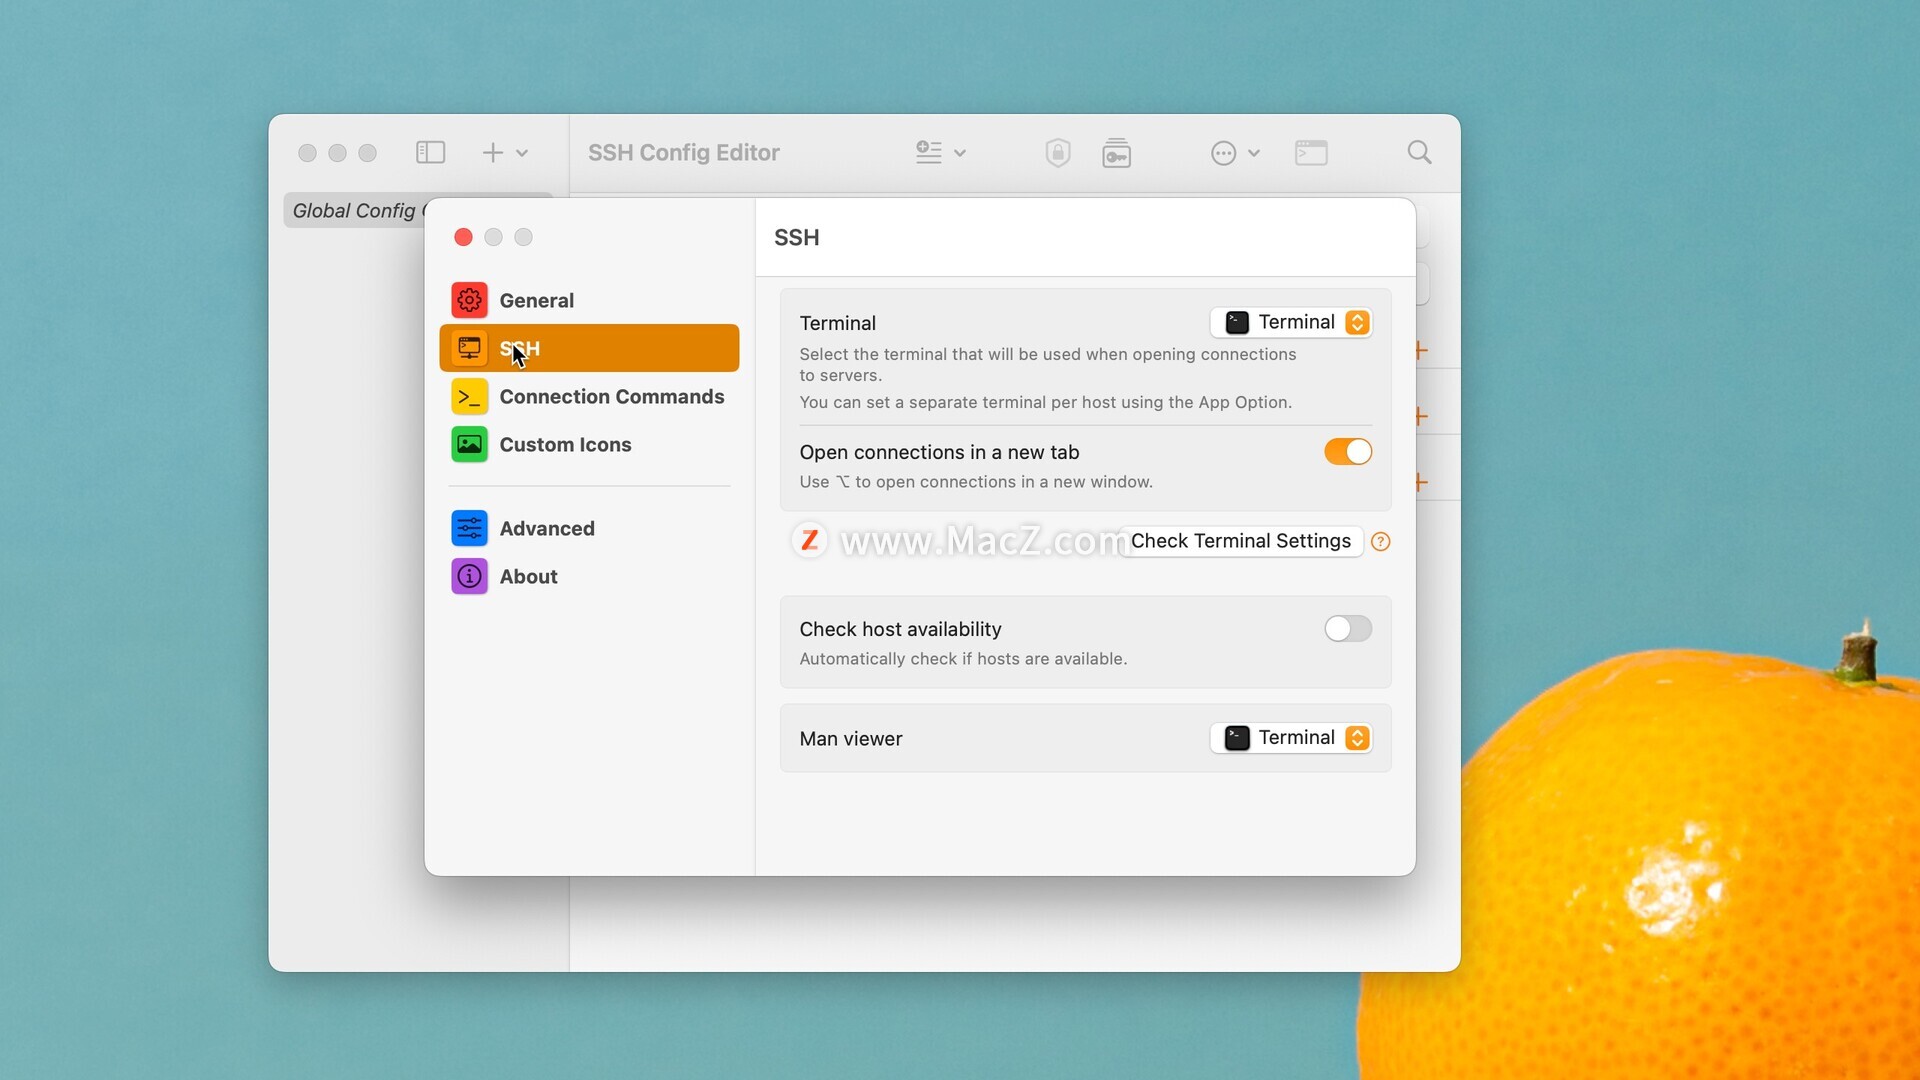Disable Open connections in a new tab
The image size is (1920, 1080).
(x=1348, y=452)
